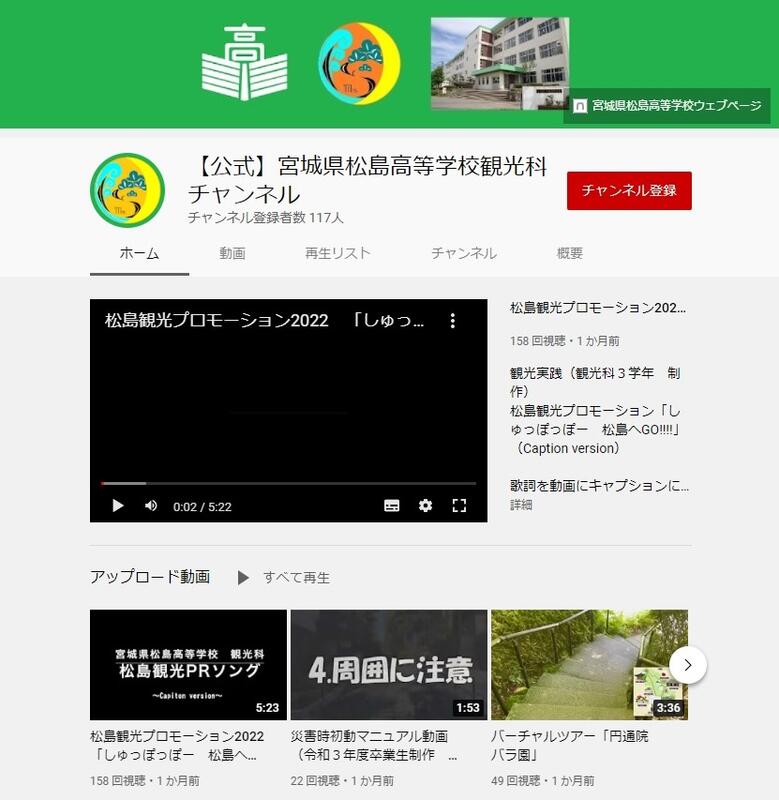The width and height of the screenshot is (779, 800).
Task: Subscribe with the チャンネル登録 button
Action: tap(629, 190)
